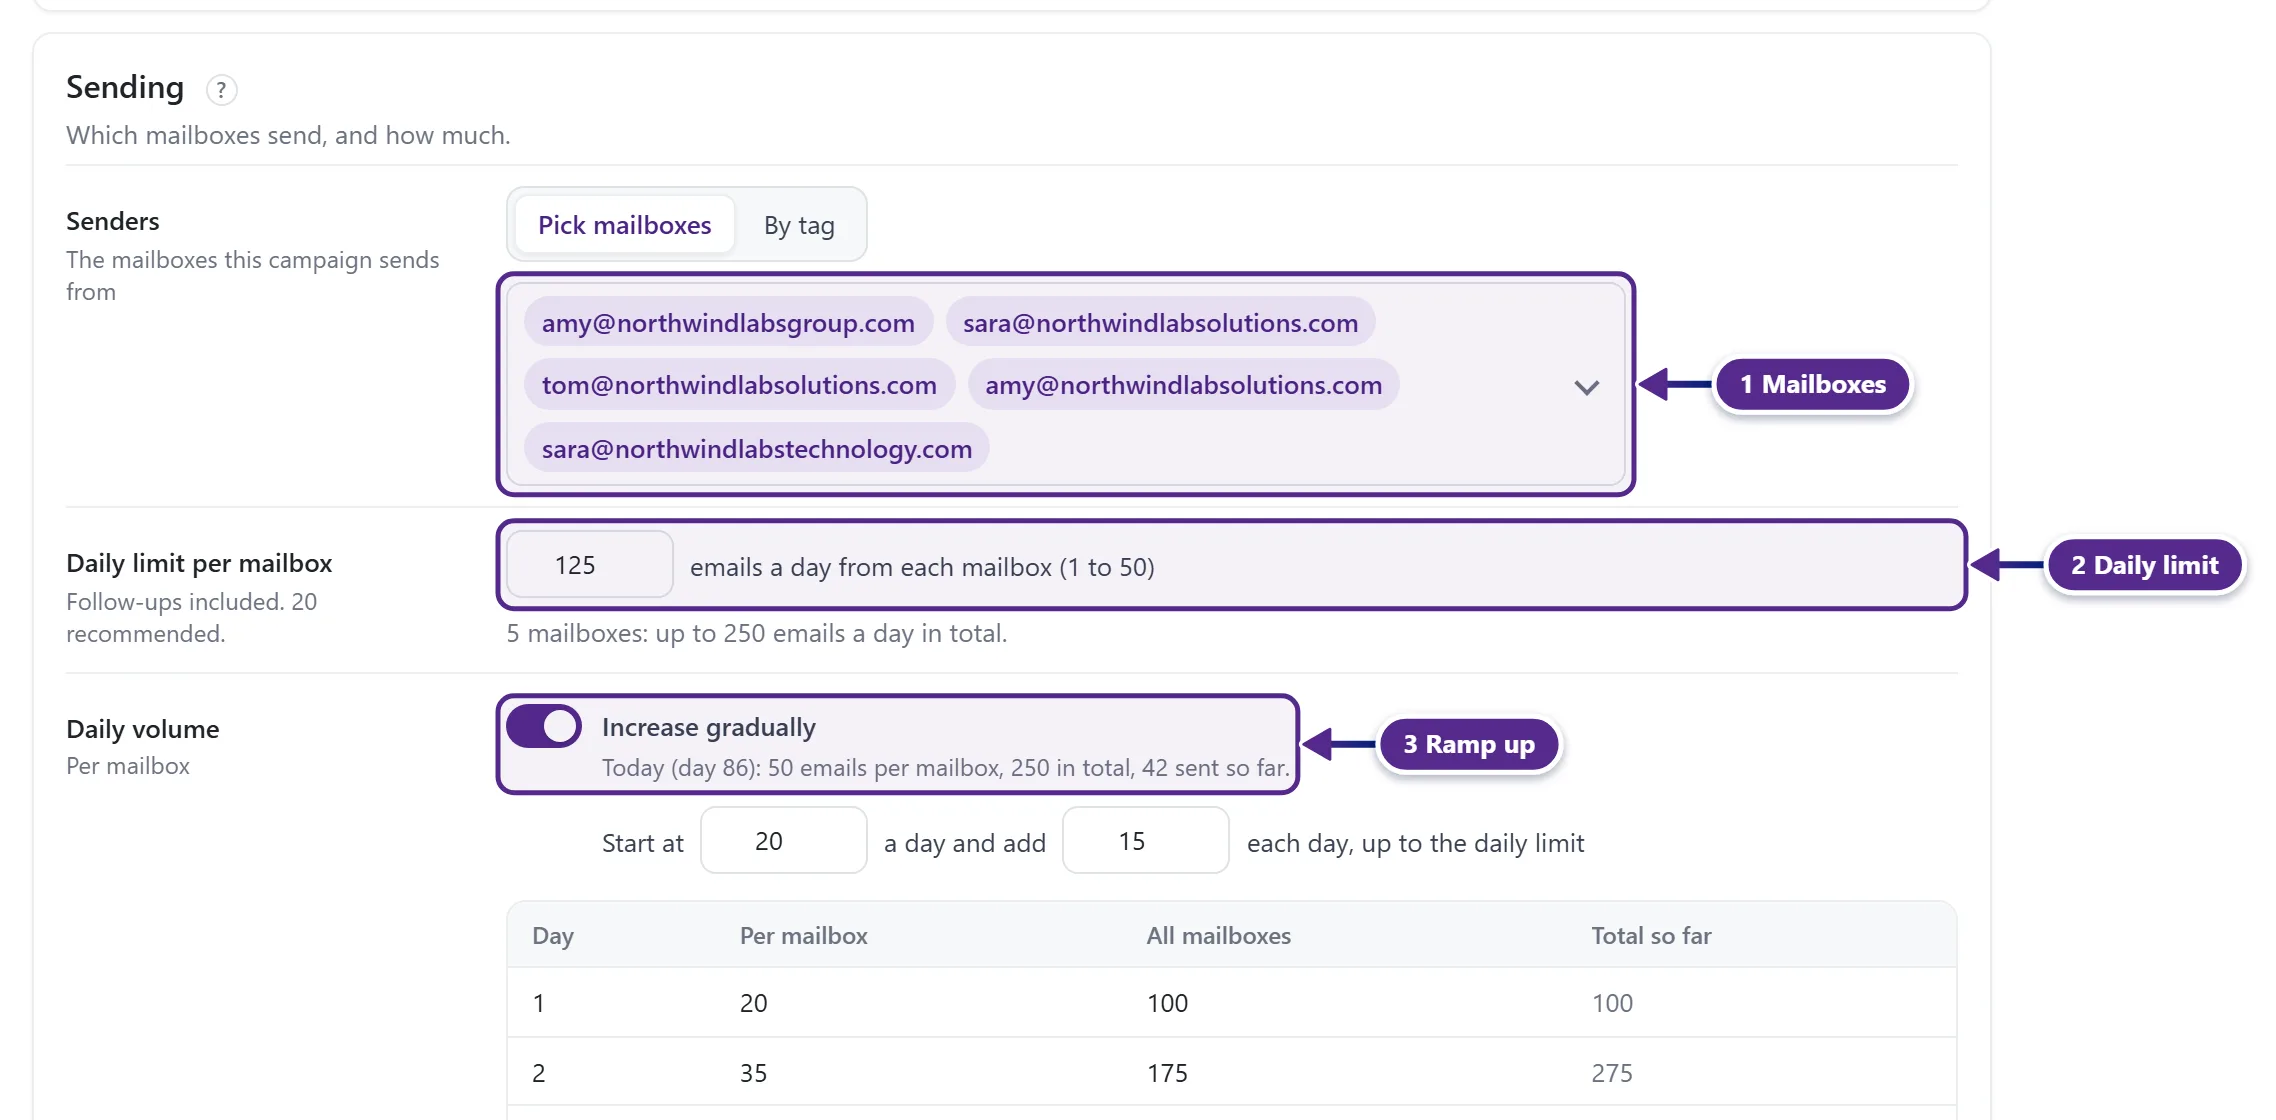
Task: Click the Today (day 86) status text
Action: coord(946,768)
